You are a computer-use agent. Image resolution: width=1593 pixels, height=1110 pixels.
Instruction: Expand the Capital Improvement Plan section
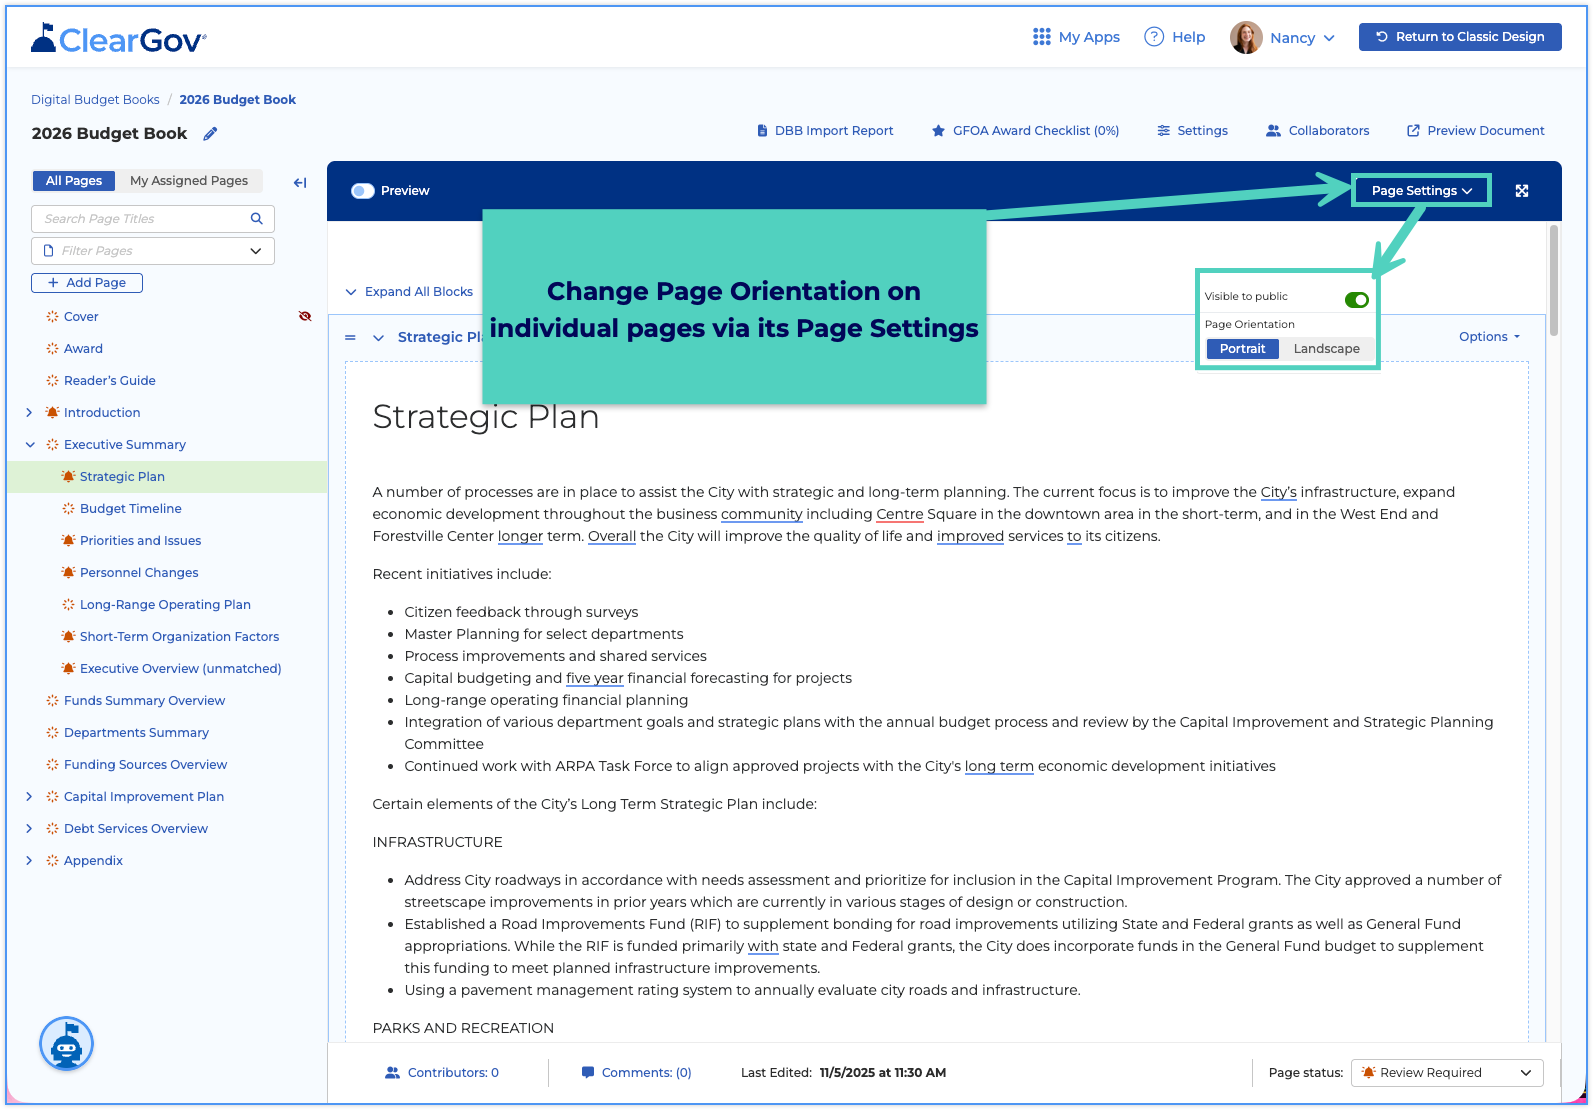click(x=29, y=796)
